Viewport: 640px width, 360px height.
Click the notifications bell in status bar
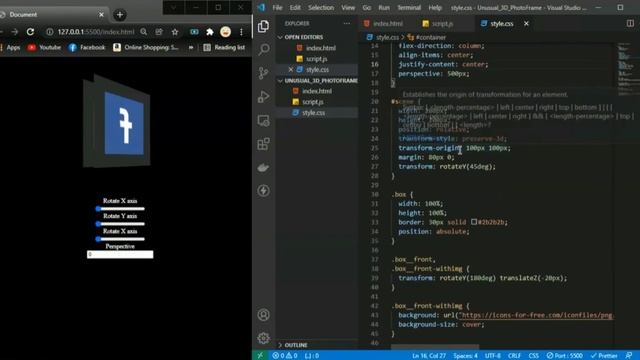[x=629, y=356]
